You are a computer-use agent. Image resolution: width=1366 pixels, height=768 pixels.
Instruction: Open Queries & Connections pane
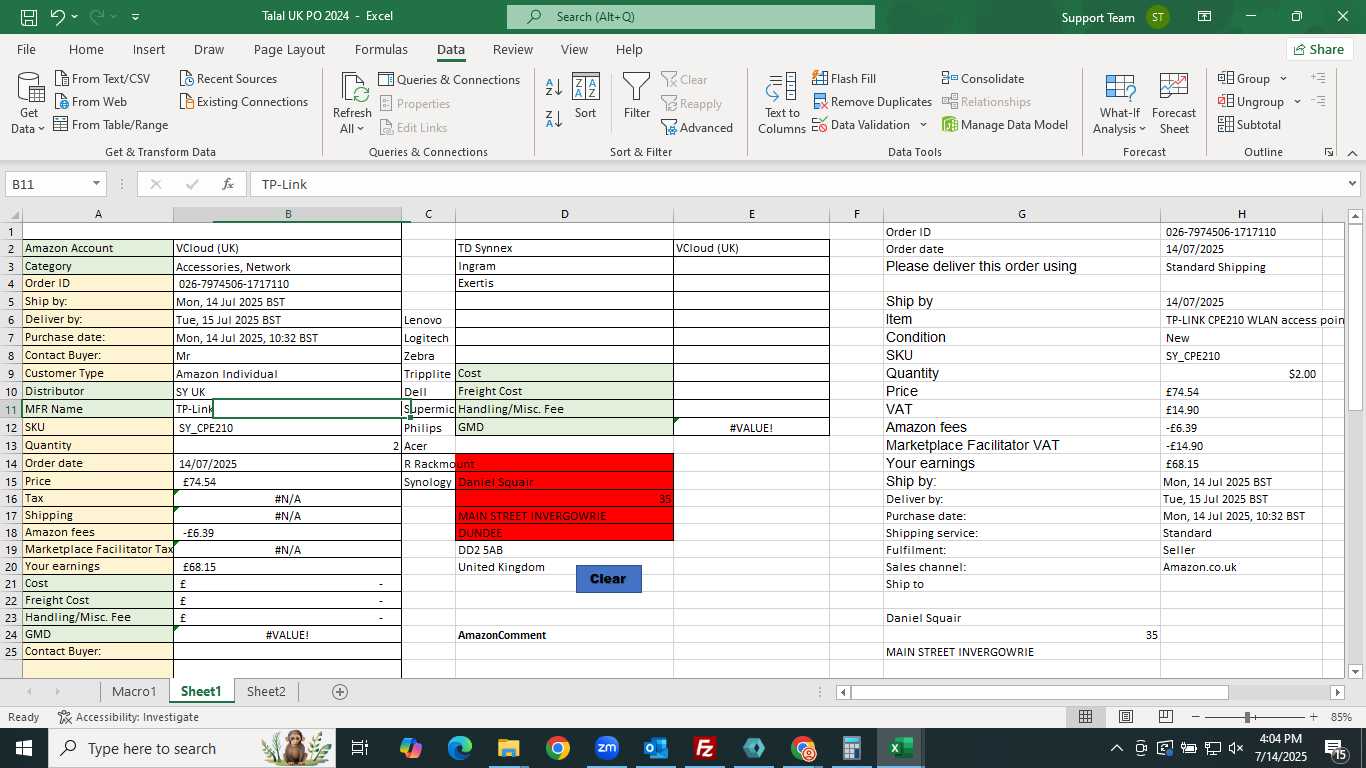(449, 80)
